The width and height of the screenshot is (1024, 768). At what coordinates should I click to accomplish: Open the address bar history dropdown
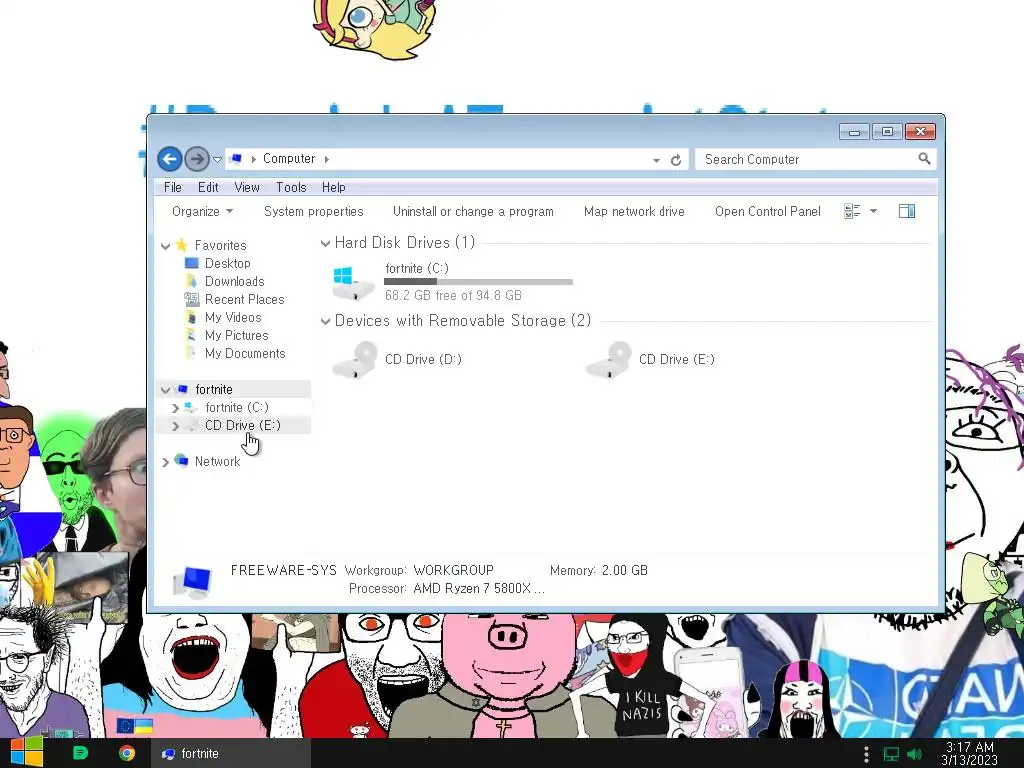tap(656, 160)
